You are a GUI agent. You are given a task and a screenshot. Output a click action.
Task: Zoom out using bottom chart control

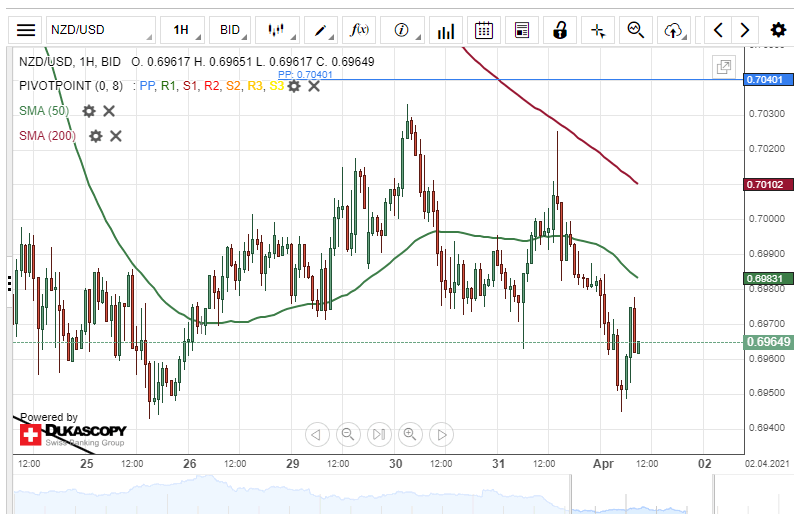tap(347, 434)
